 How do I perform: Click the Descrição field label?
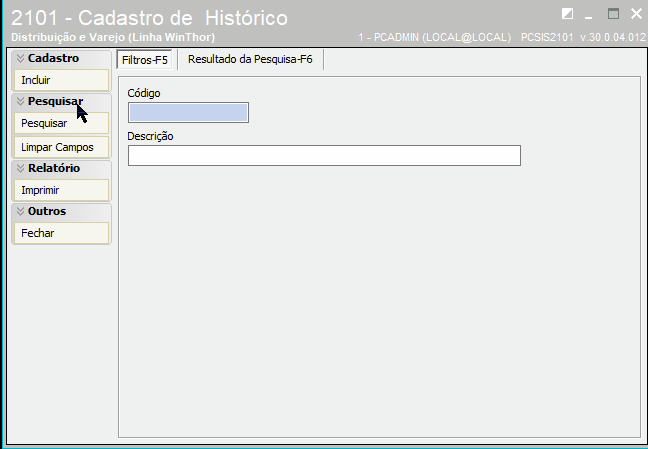(x=150, y=136)
